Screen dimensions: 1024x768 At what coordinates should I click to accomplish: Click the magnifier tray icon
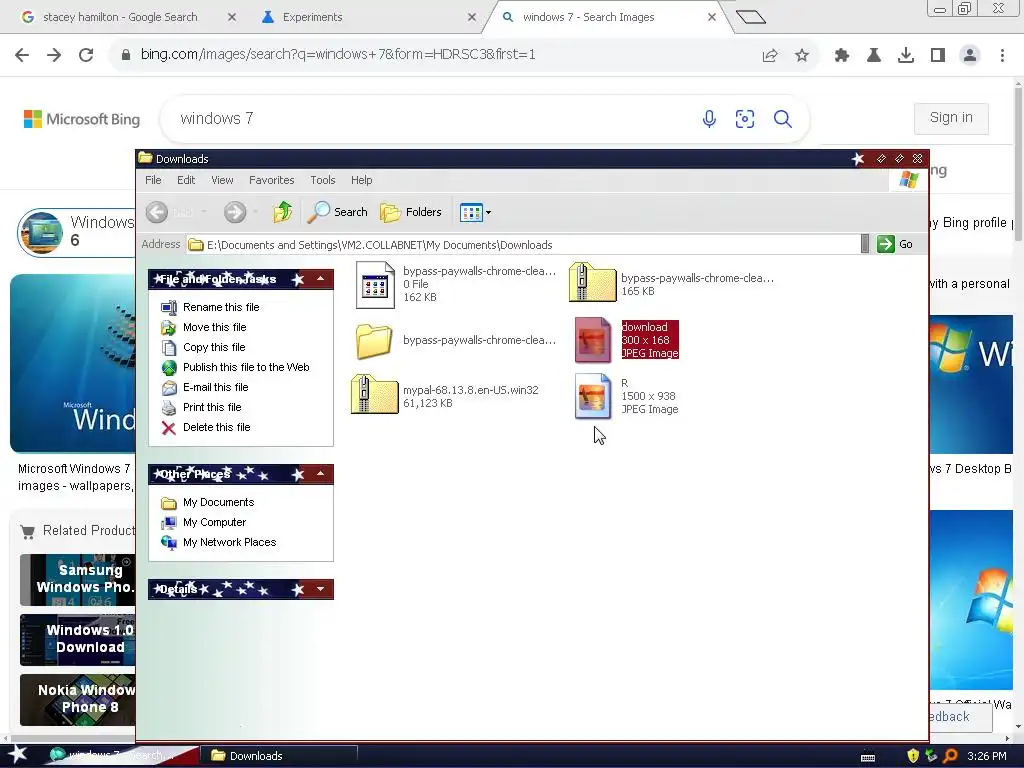pos(950,756)
